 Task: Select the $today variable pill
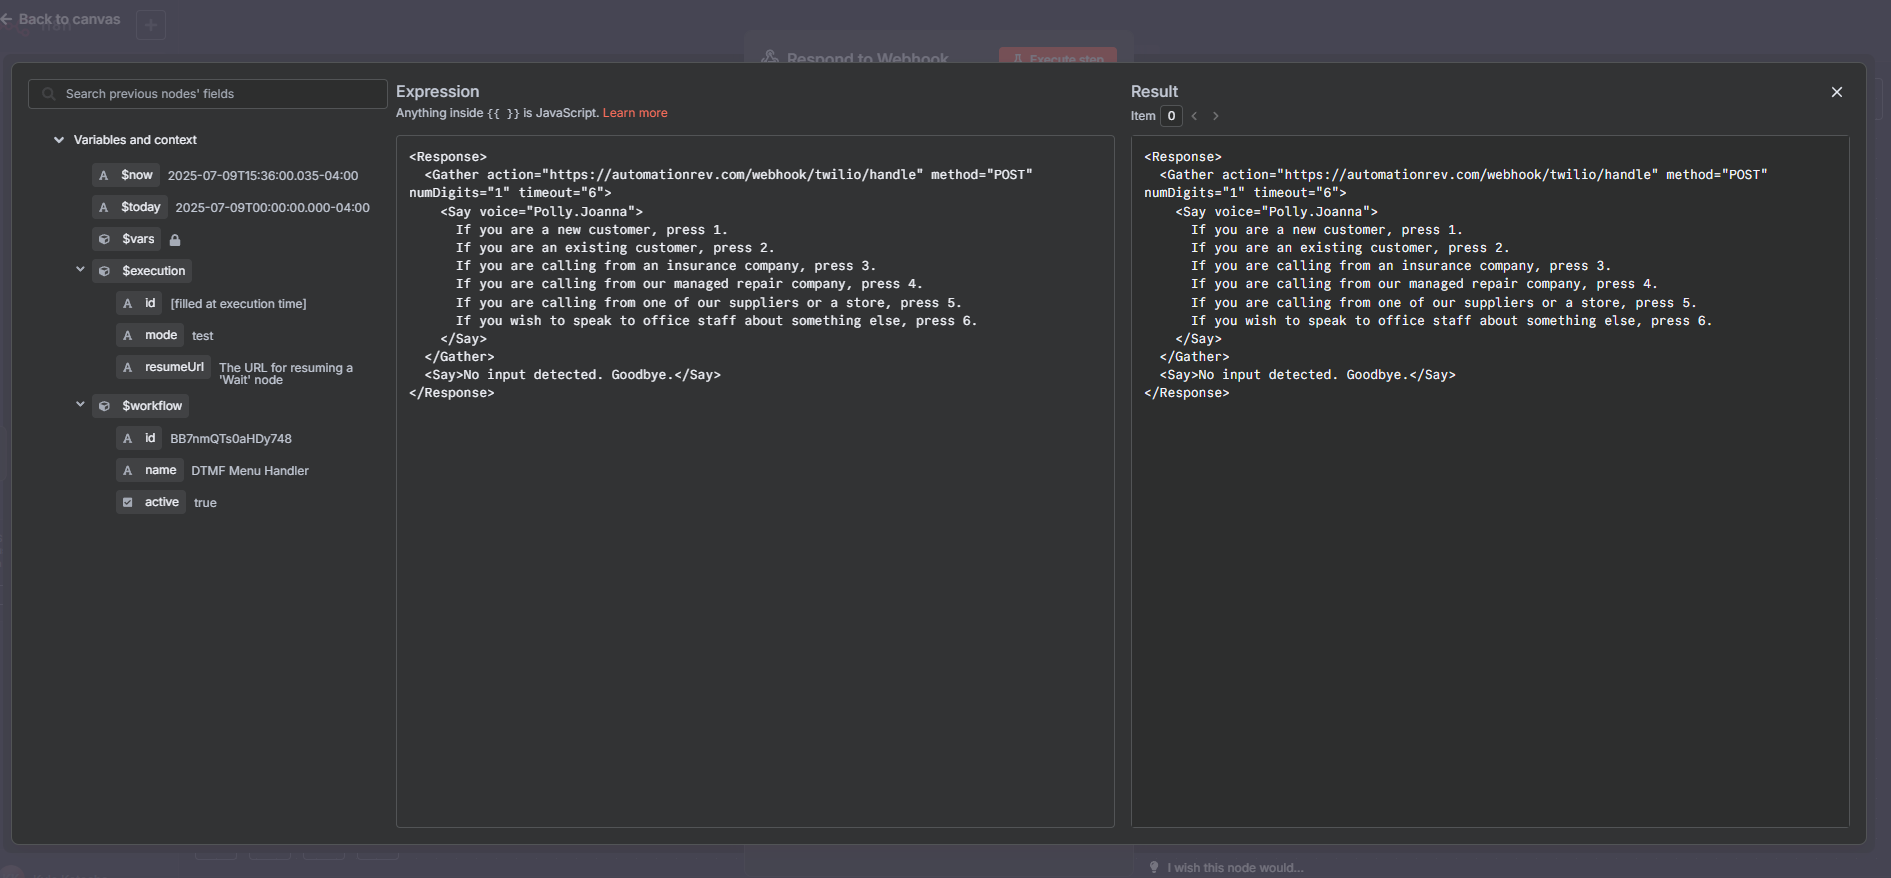click(x=140, y=207)
